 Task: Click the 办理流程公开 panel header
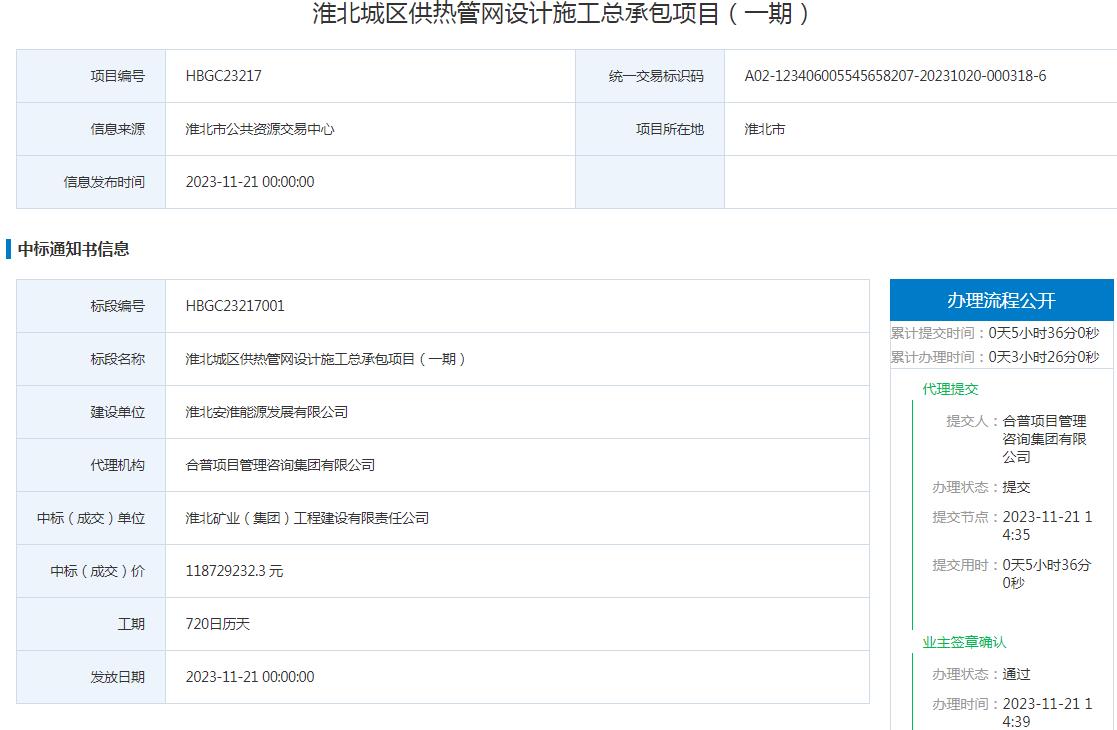(x=1002, y=300)
